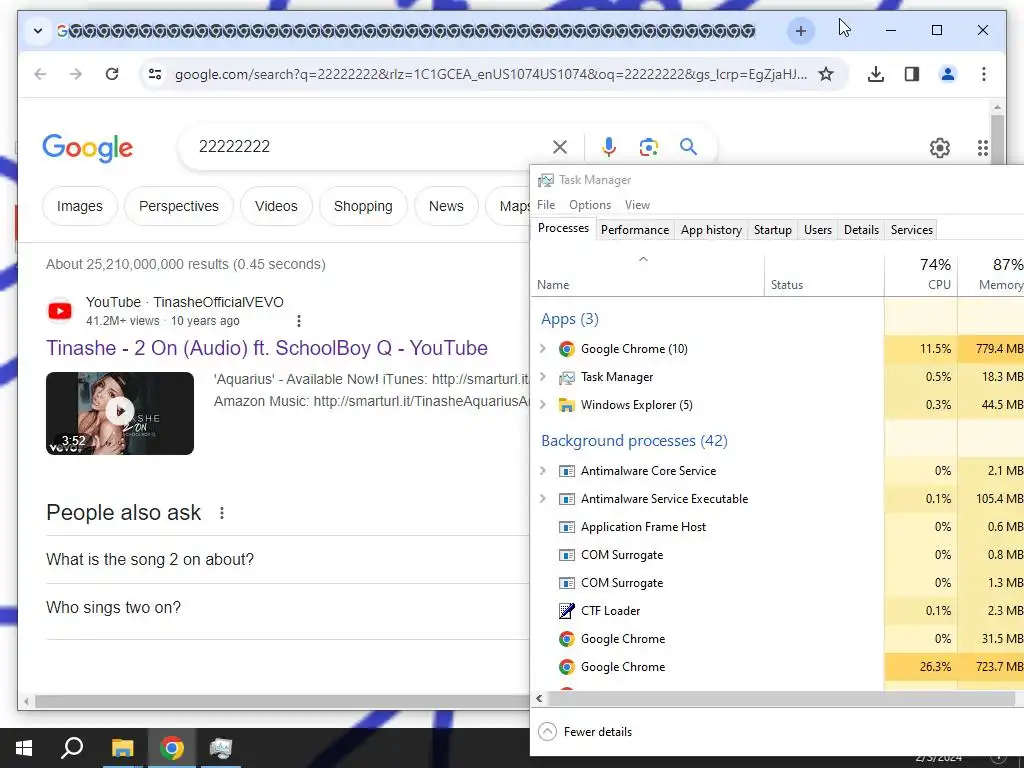Sort processes by Name column

648,274
